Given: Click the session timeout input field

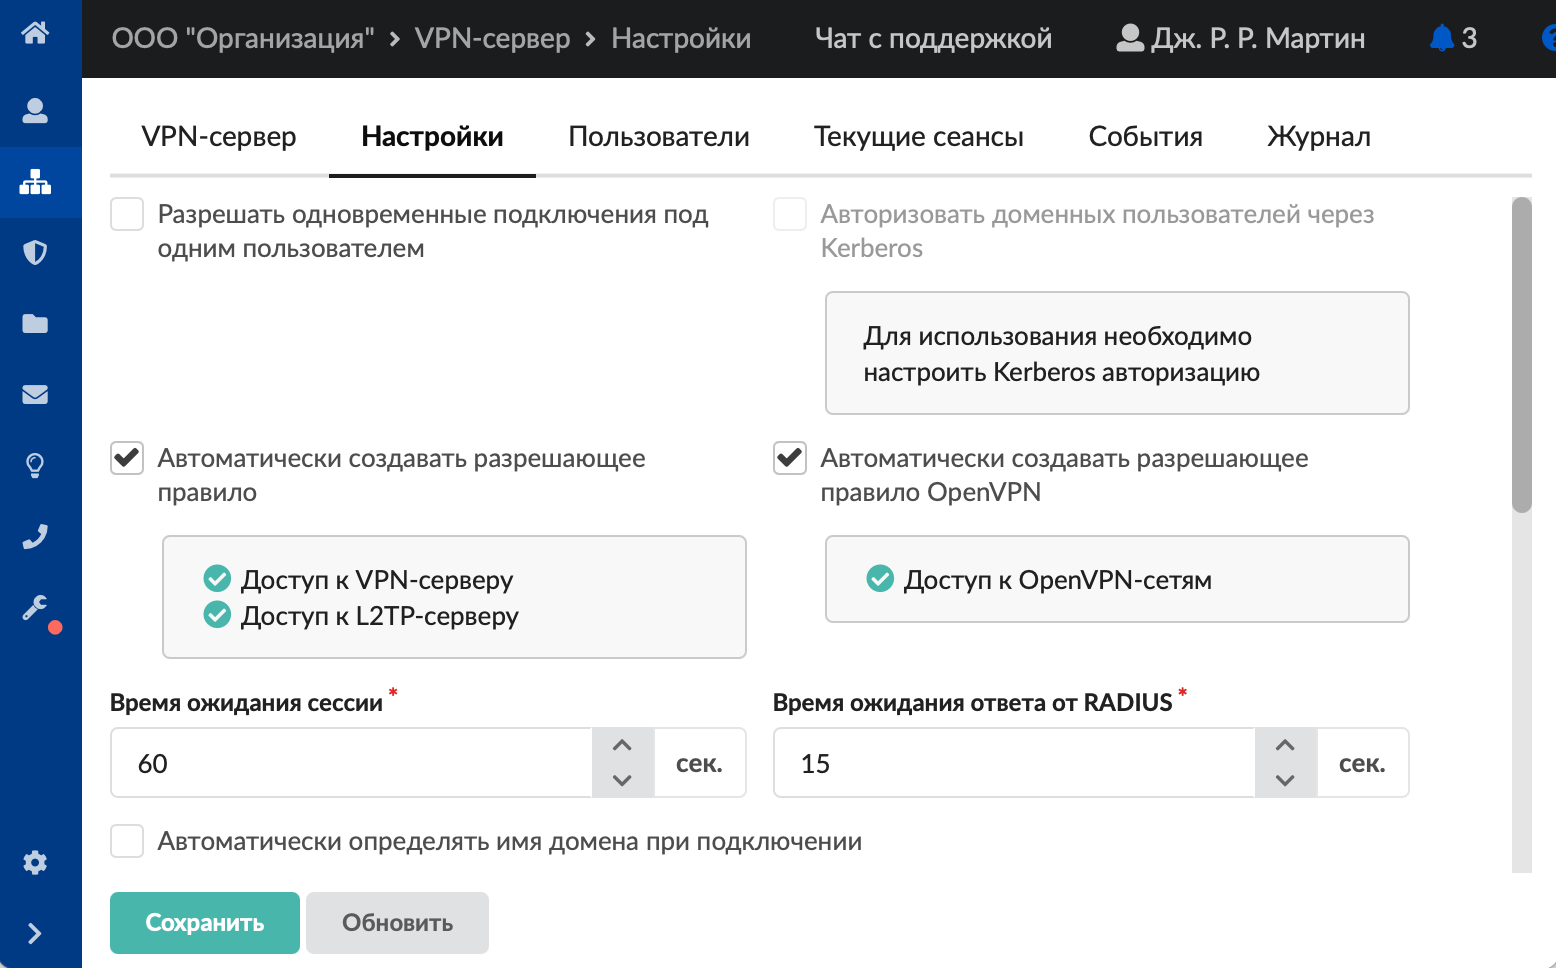Looking at the screenshot, I should [351, 763].
